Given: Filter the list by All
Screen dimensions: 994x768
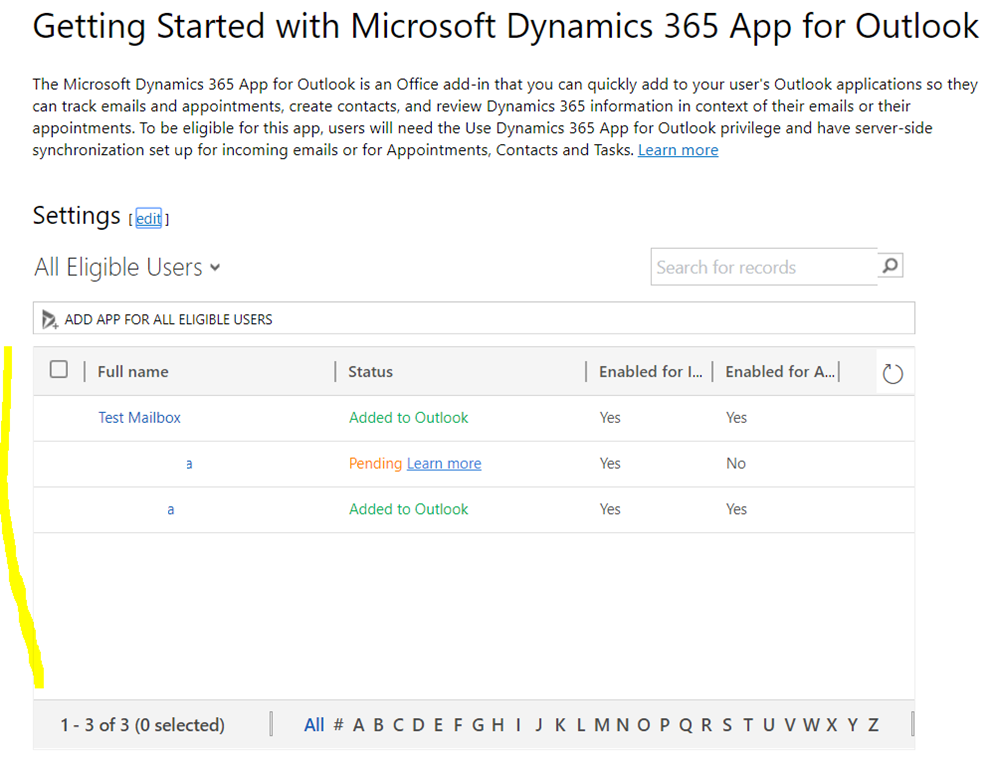Looking at the screenshot, I should 314,725.
